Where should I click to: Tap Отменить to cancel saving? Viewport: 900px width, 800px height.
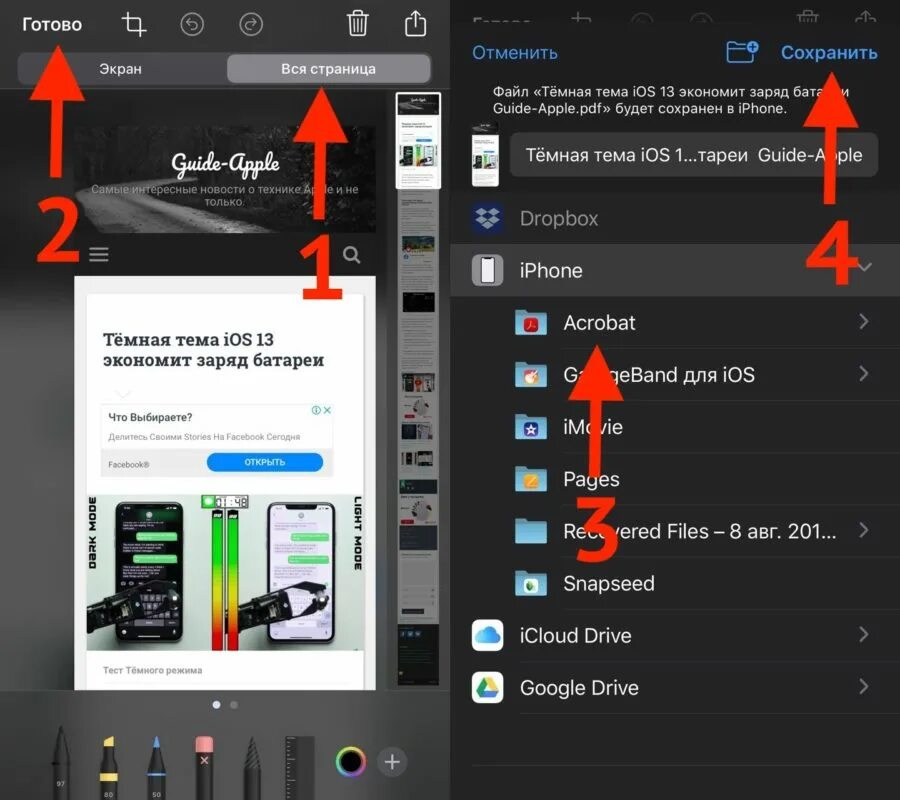(515, 53)
